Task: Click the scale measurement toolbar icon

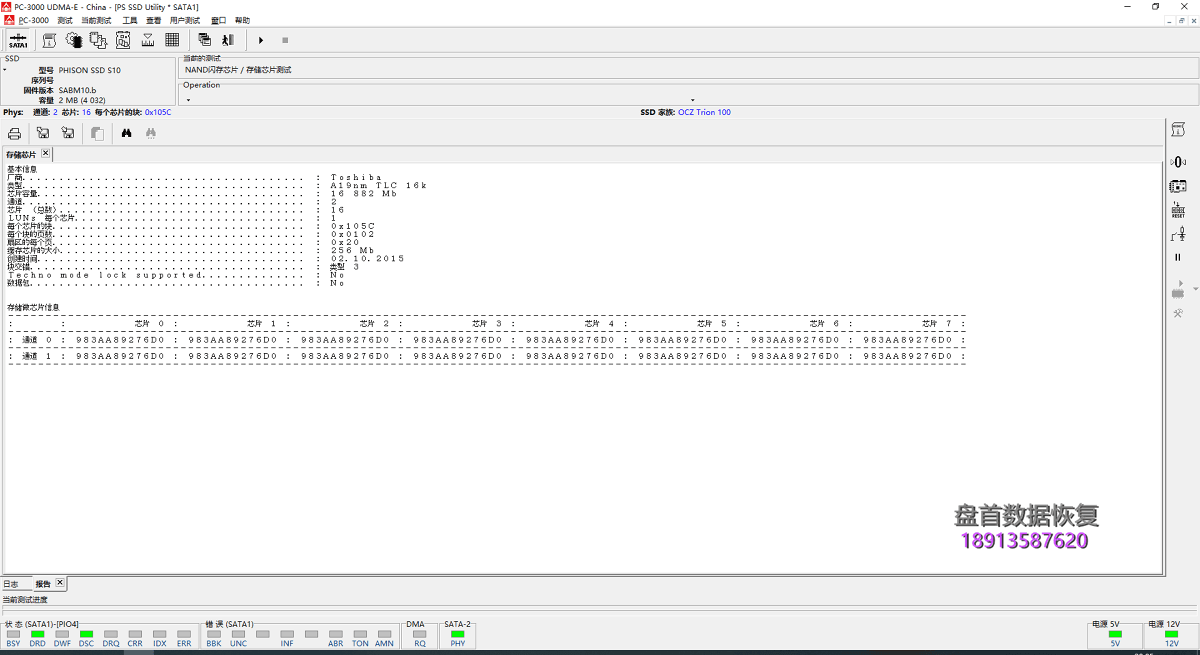Action: 148,40
